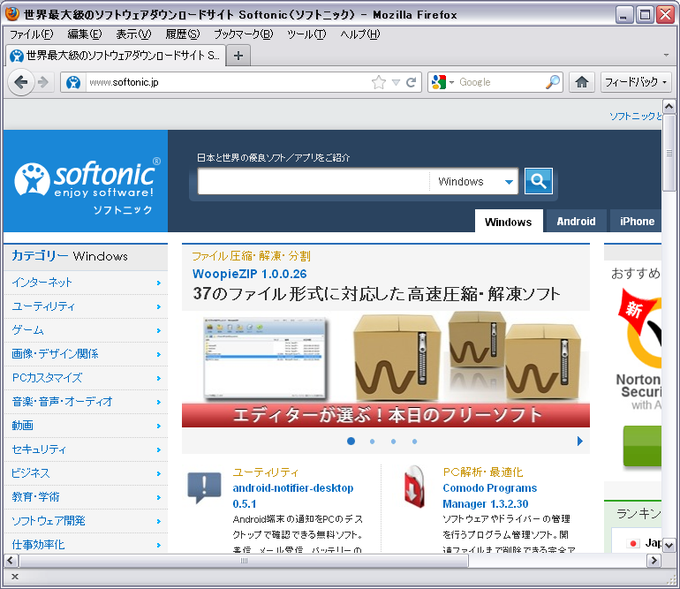Select the fourth carousel dot
Viewport: 680px width, 589px height.
point(415,442)
